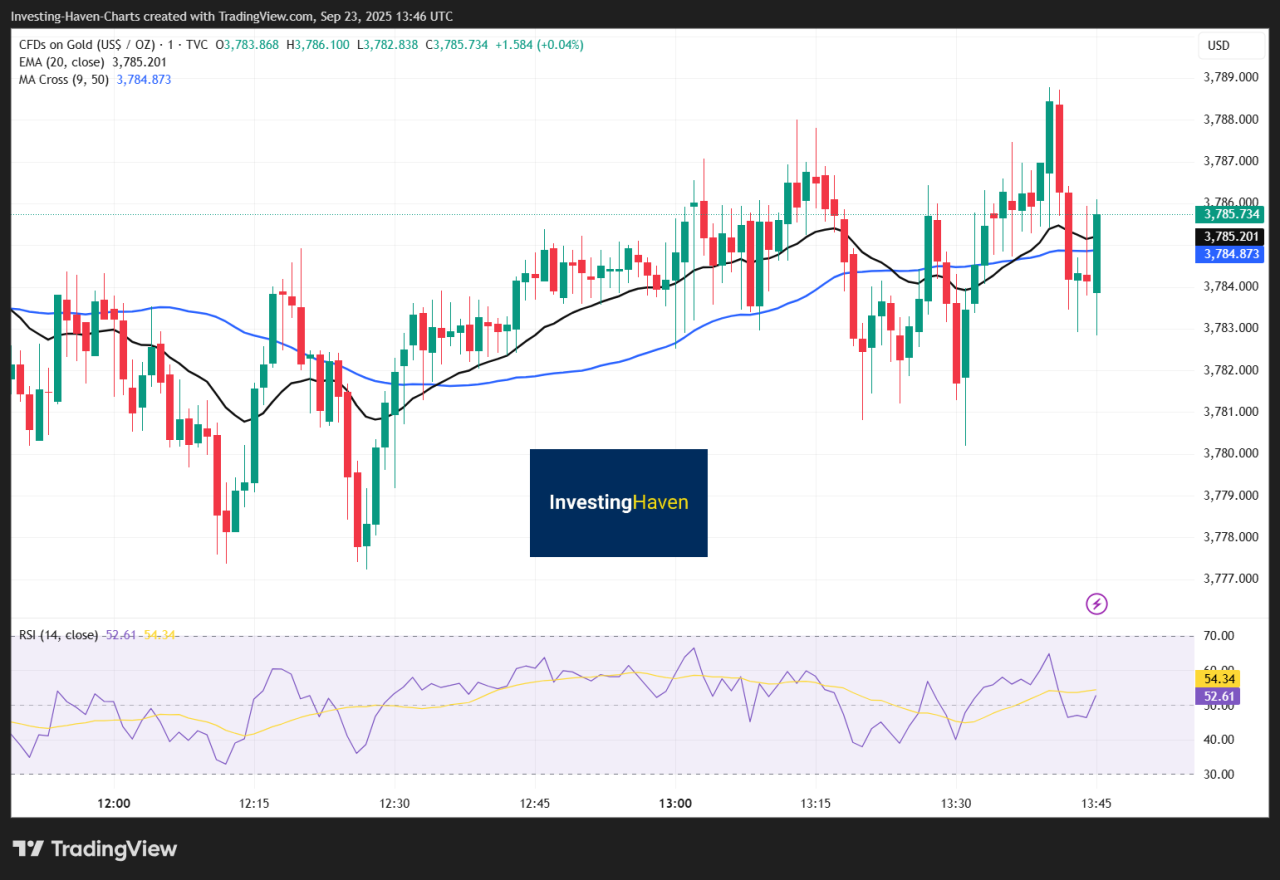The height and width of the screenshot is (880, 1280).
Task: Click the 13:00 time axis label
Action: [675, 804]
